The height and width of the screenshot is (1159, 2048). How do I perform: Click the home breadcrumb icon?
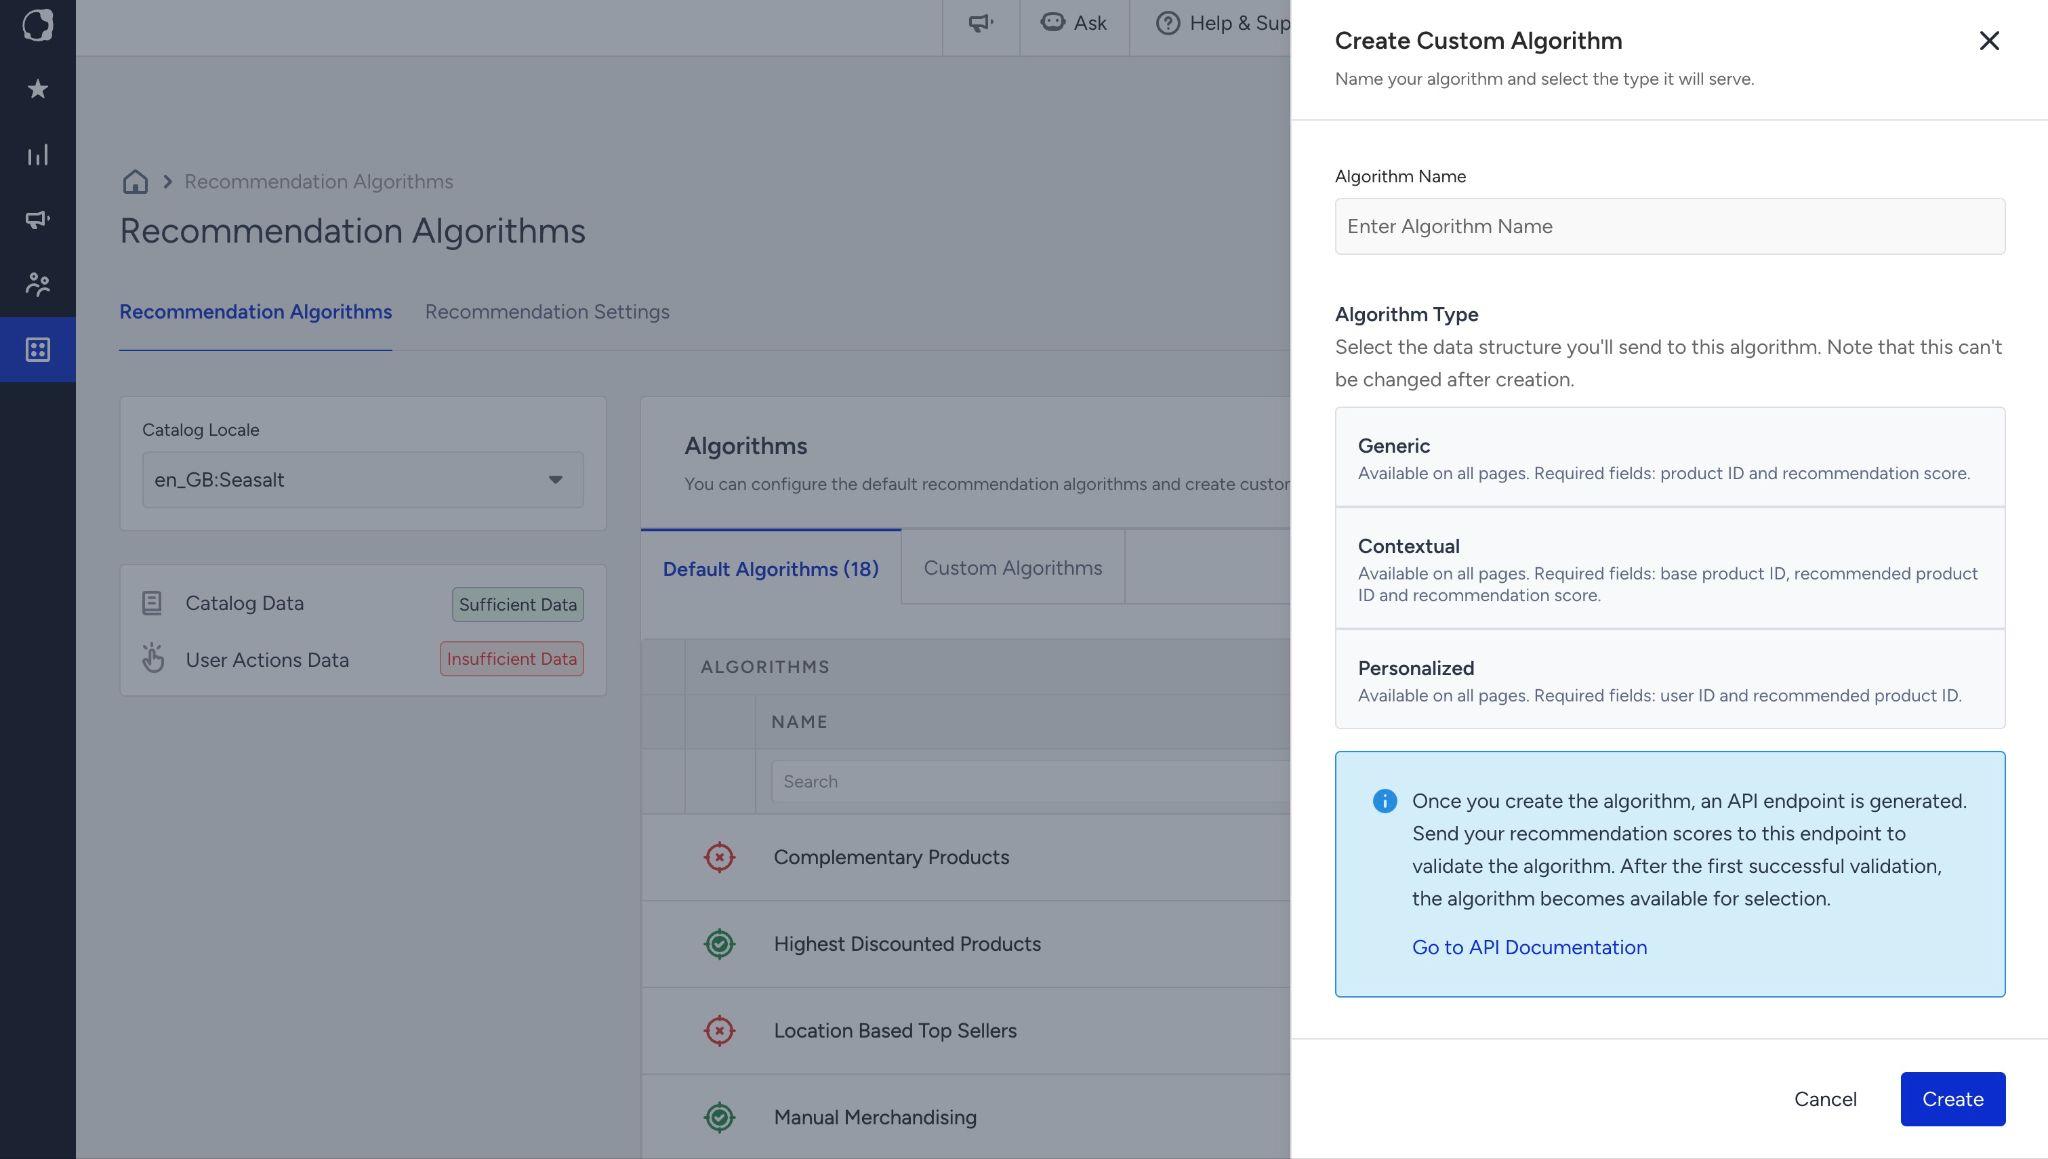pos(135,181)
